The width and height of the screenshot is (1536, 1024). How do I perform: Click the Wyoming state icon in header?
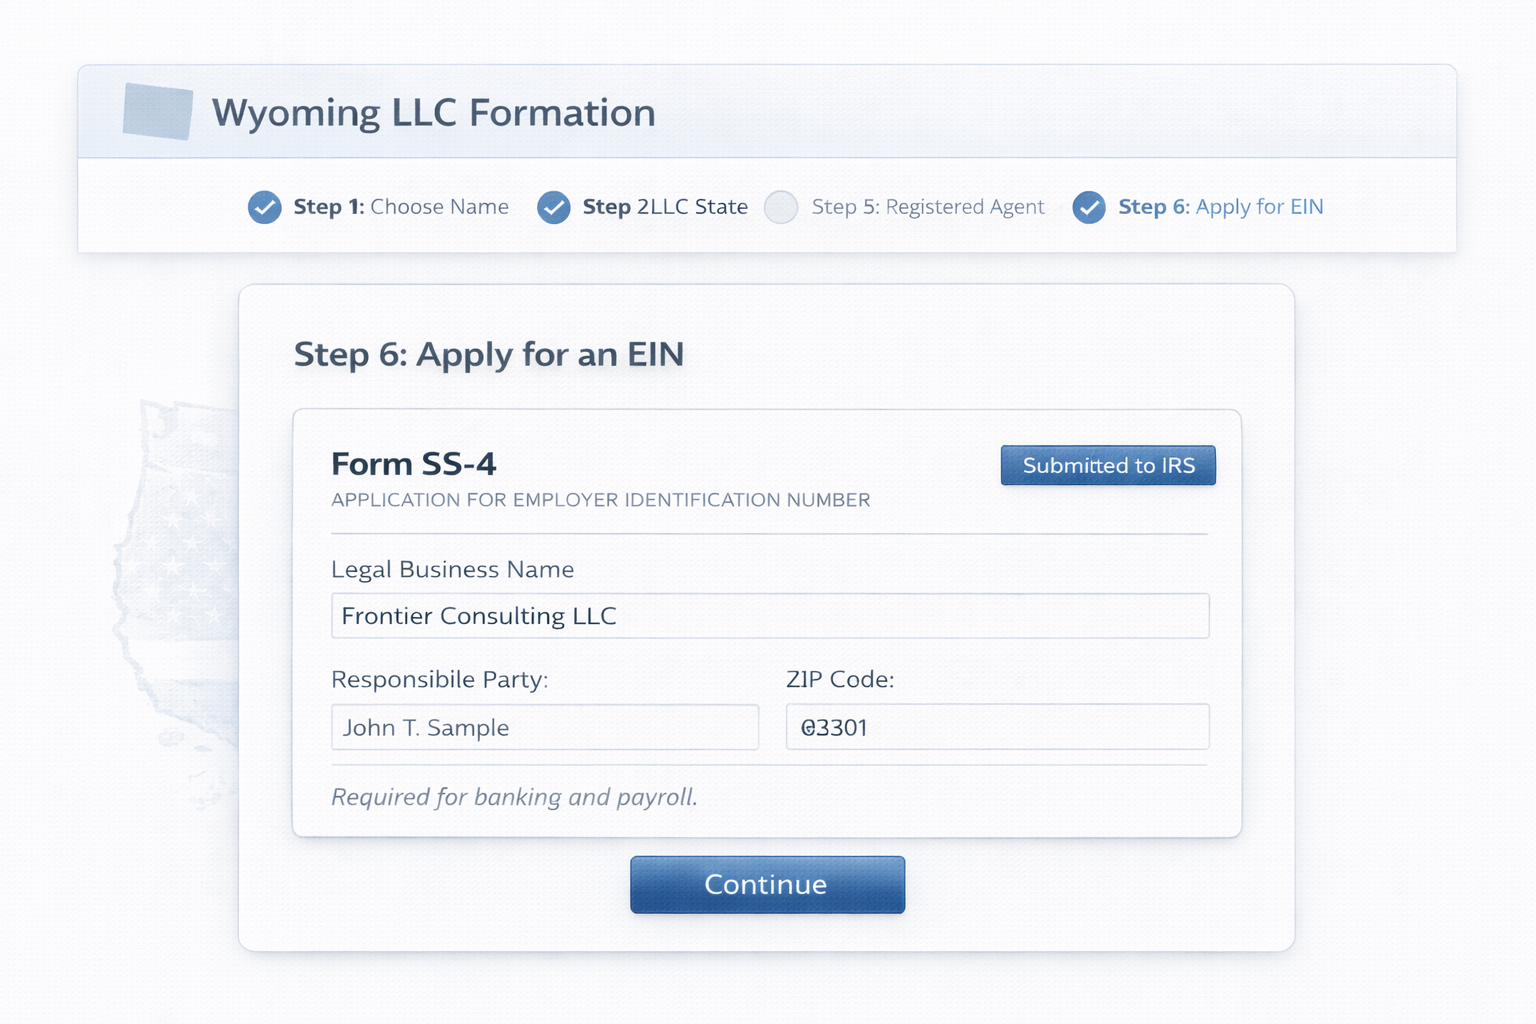[x=157, y=112]
